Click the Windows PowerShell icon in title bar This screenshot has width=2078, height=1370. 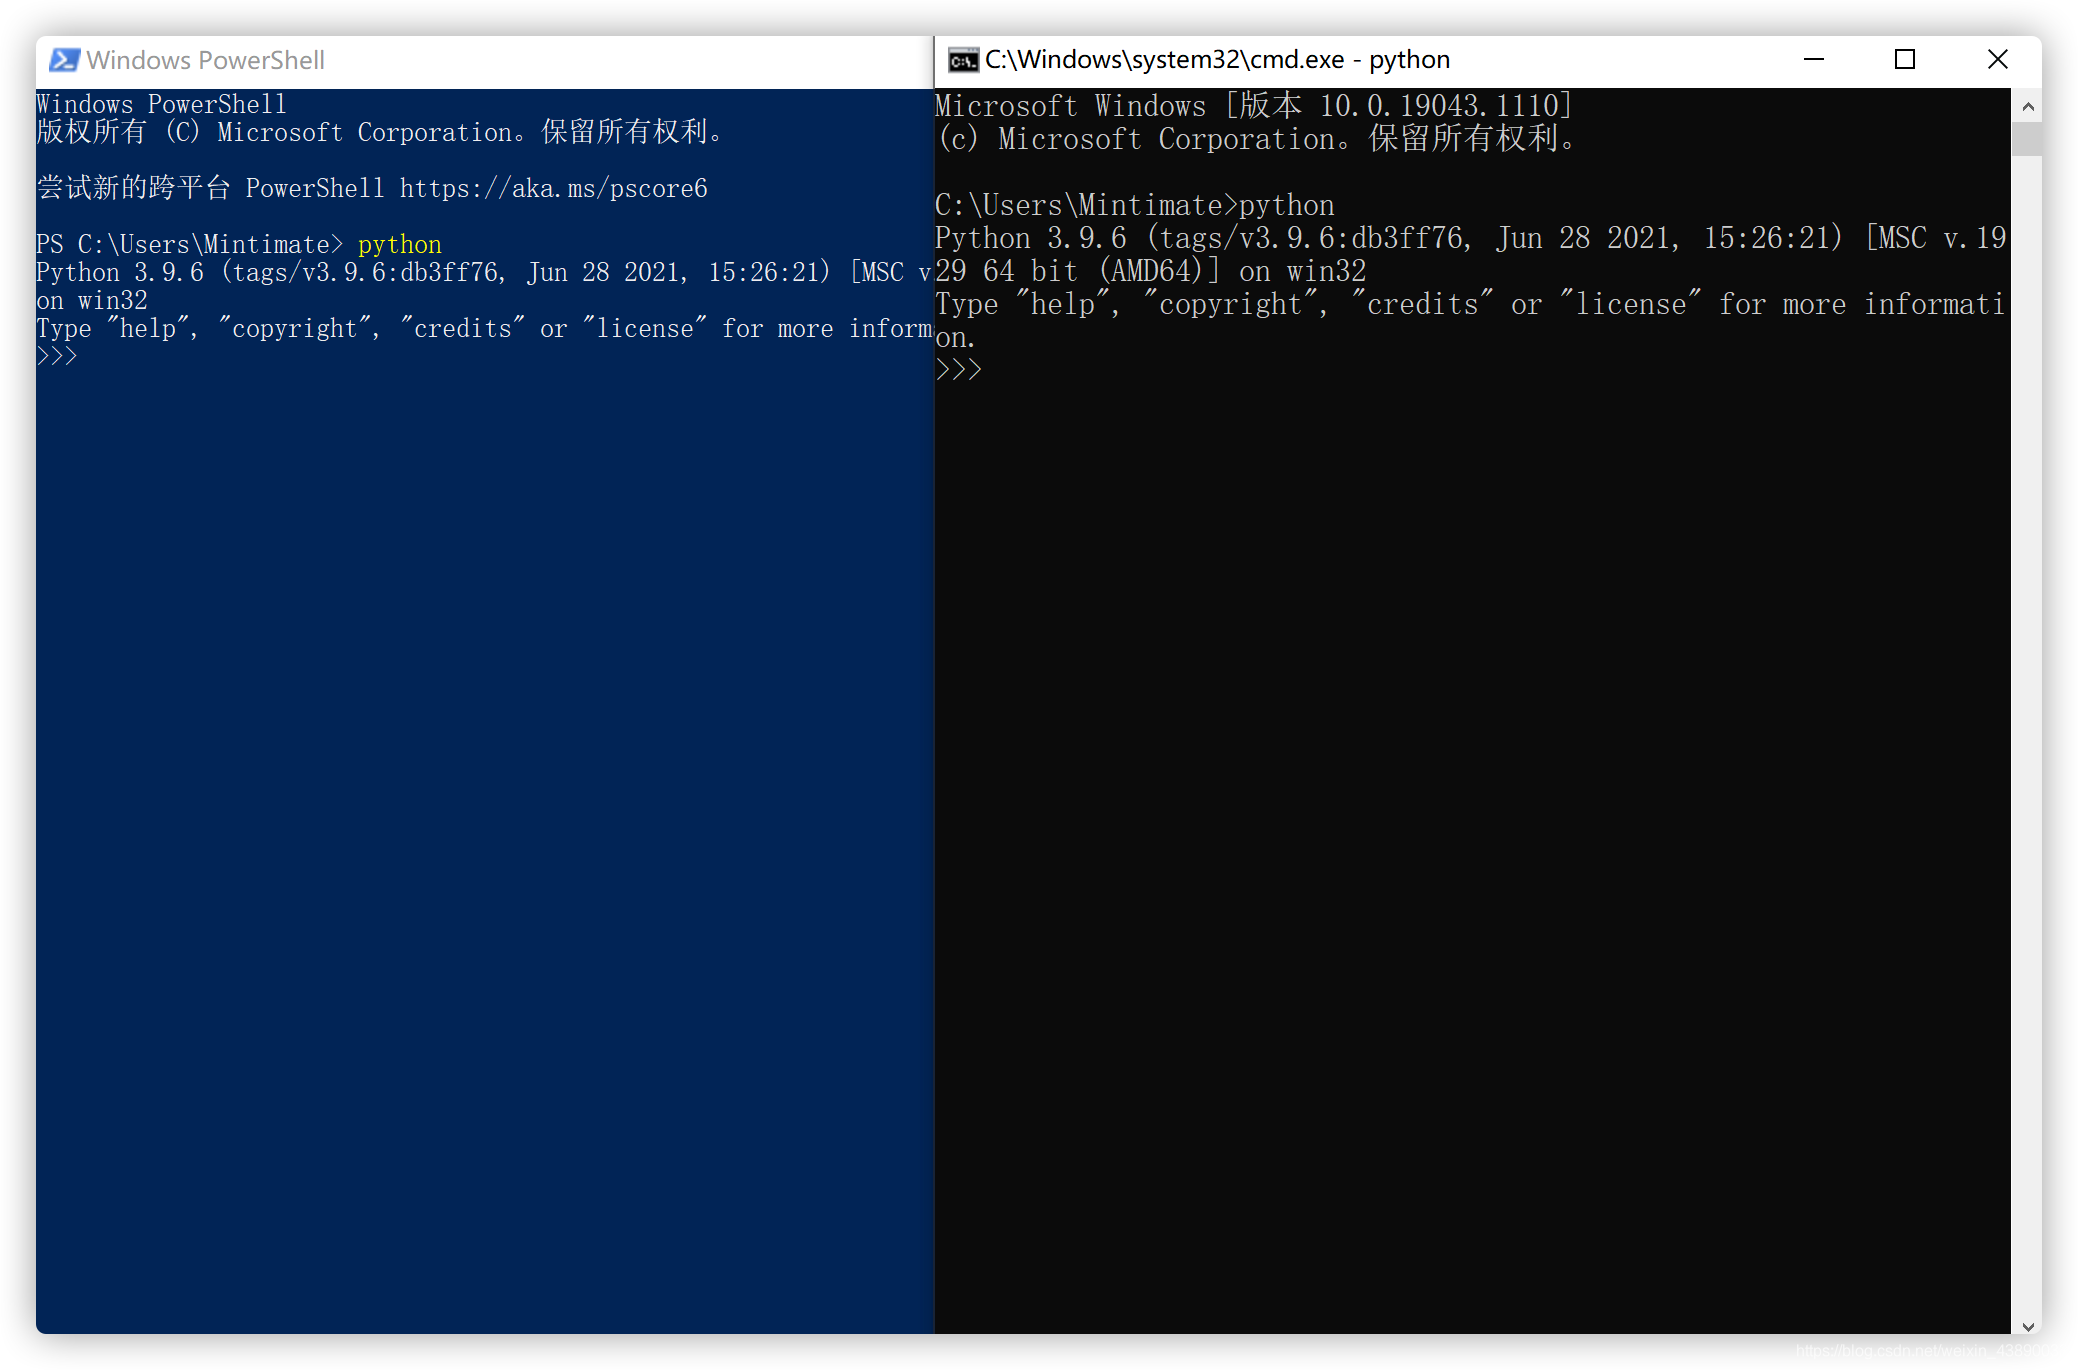click(x=61, y=60)
